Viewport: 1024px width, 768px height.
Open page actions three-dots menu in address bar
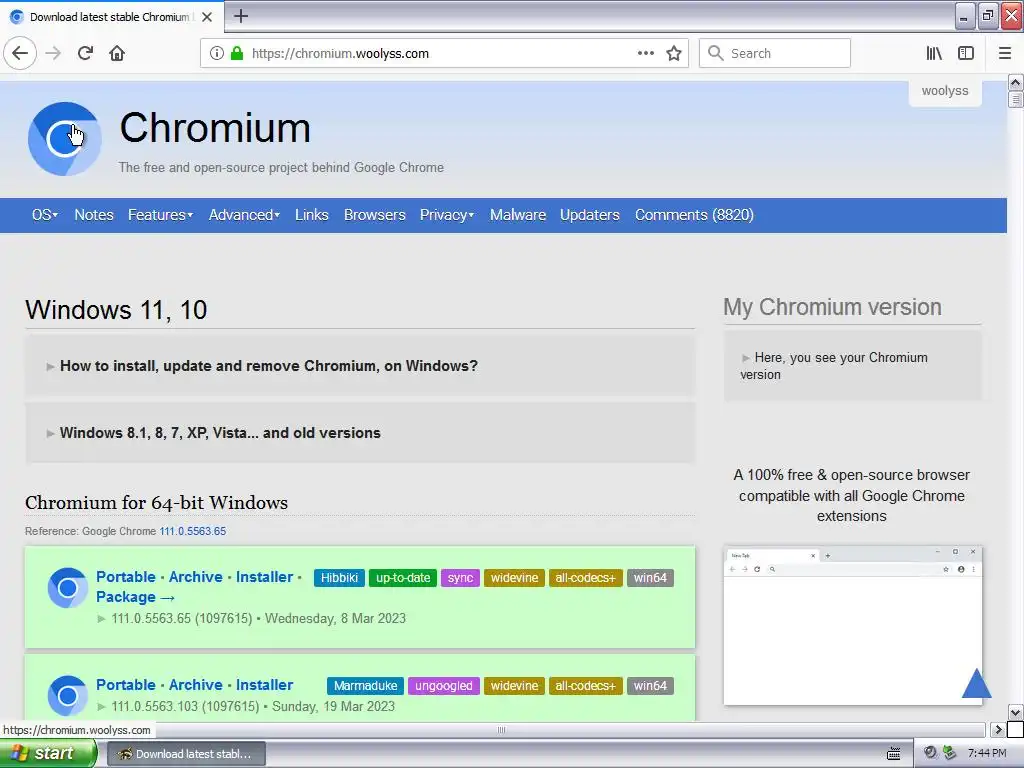[x=645, y=53]
